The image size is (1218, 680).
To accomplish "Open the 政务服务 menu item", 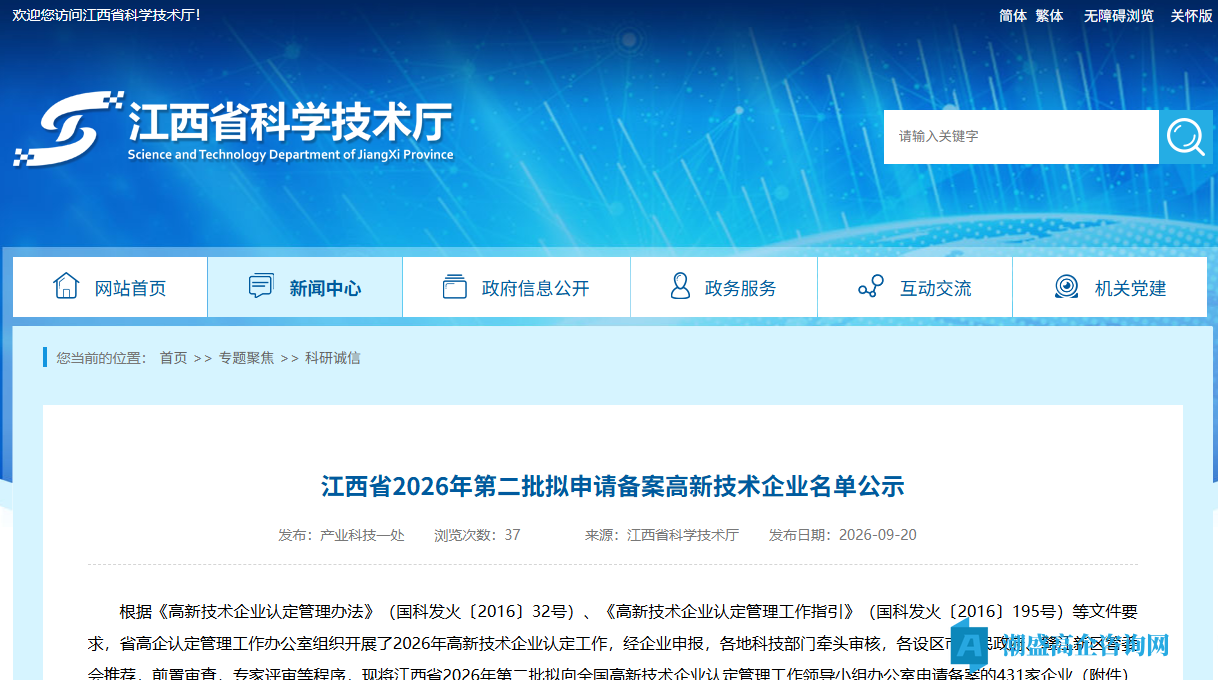I will tap(724, 287).
